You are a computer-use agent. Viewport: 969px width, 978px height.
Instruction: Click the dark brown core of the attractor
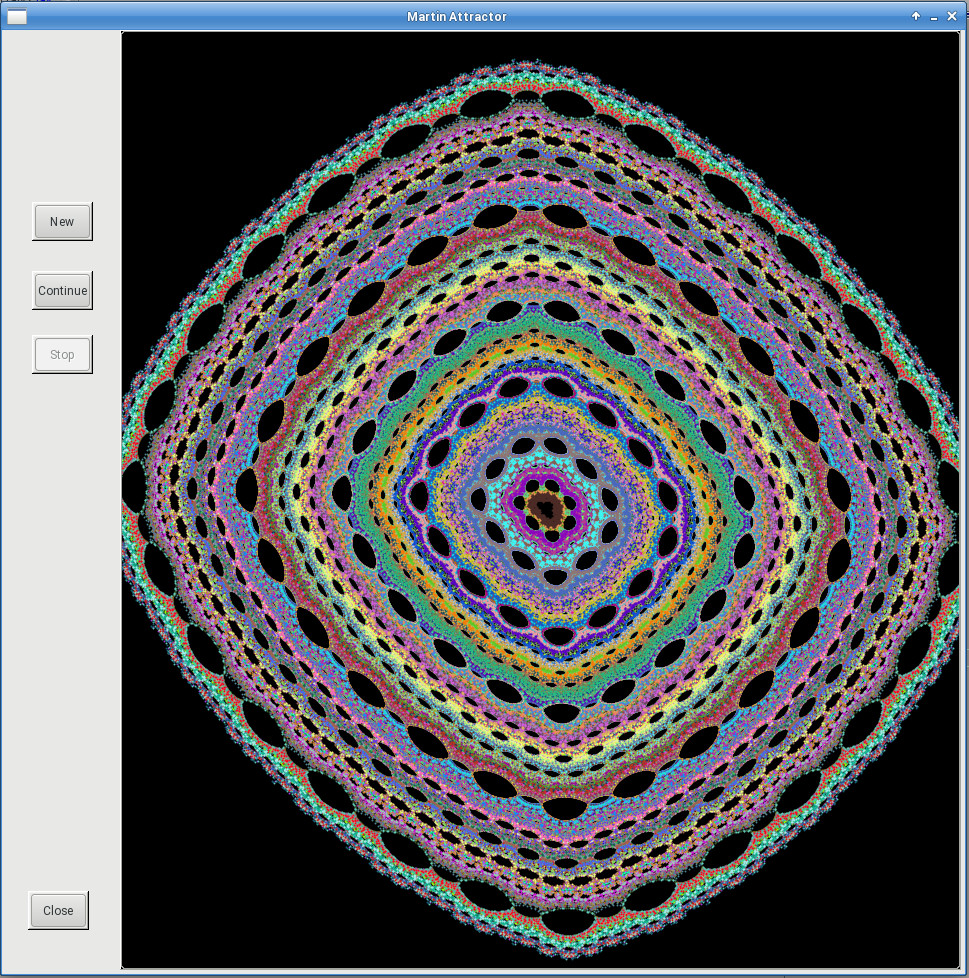[x=545, y=508]
